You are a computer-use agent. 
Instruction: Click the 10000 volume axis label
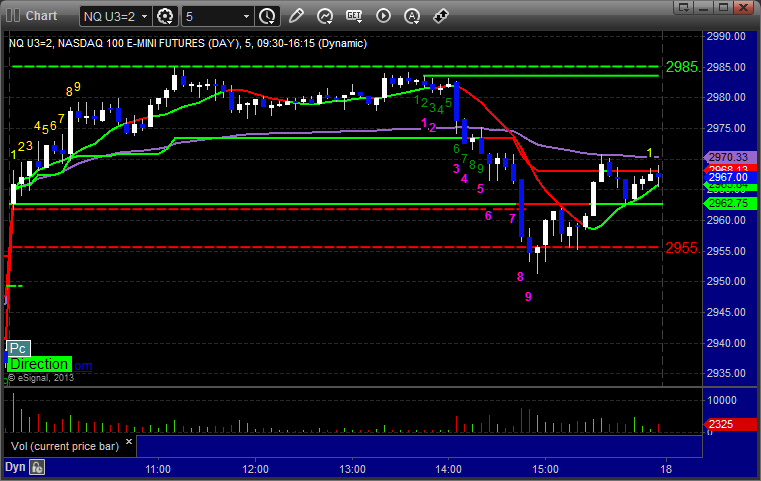coord(722,400)
